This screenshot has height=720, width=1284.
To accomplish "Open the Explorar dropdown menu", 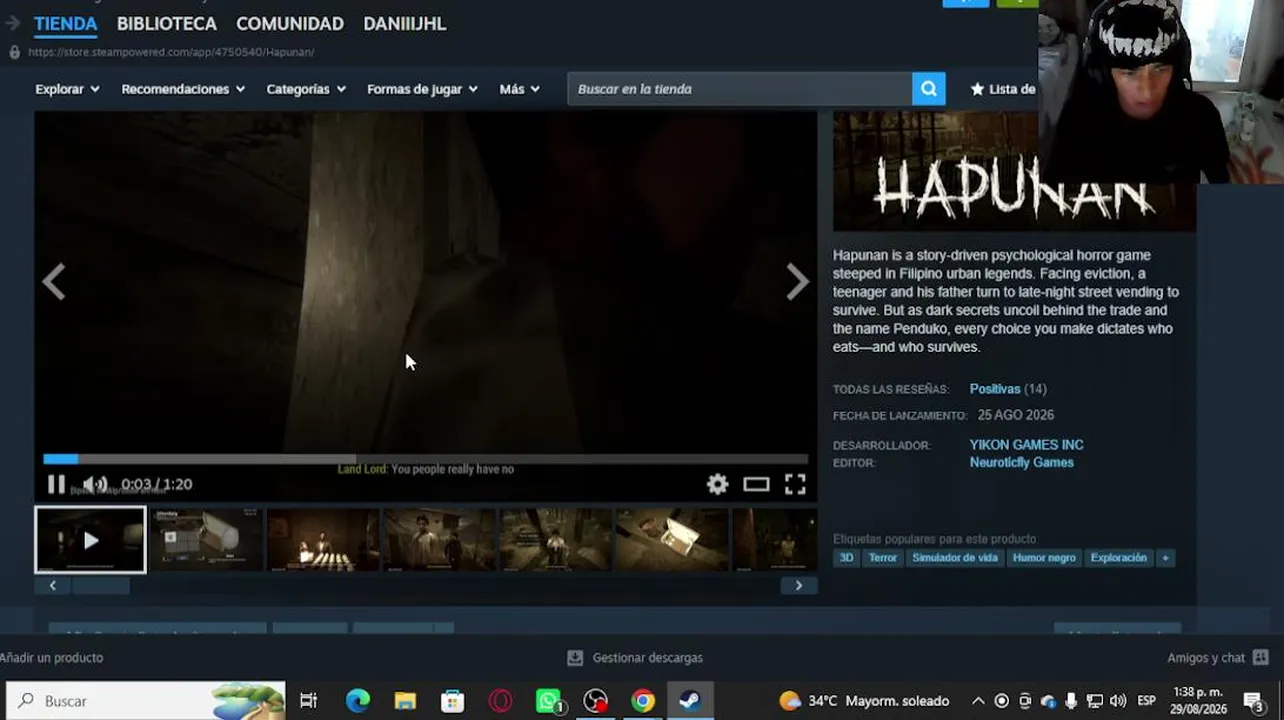I will [67, 89].
